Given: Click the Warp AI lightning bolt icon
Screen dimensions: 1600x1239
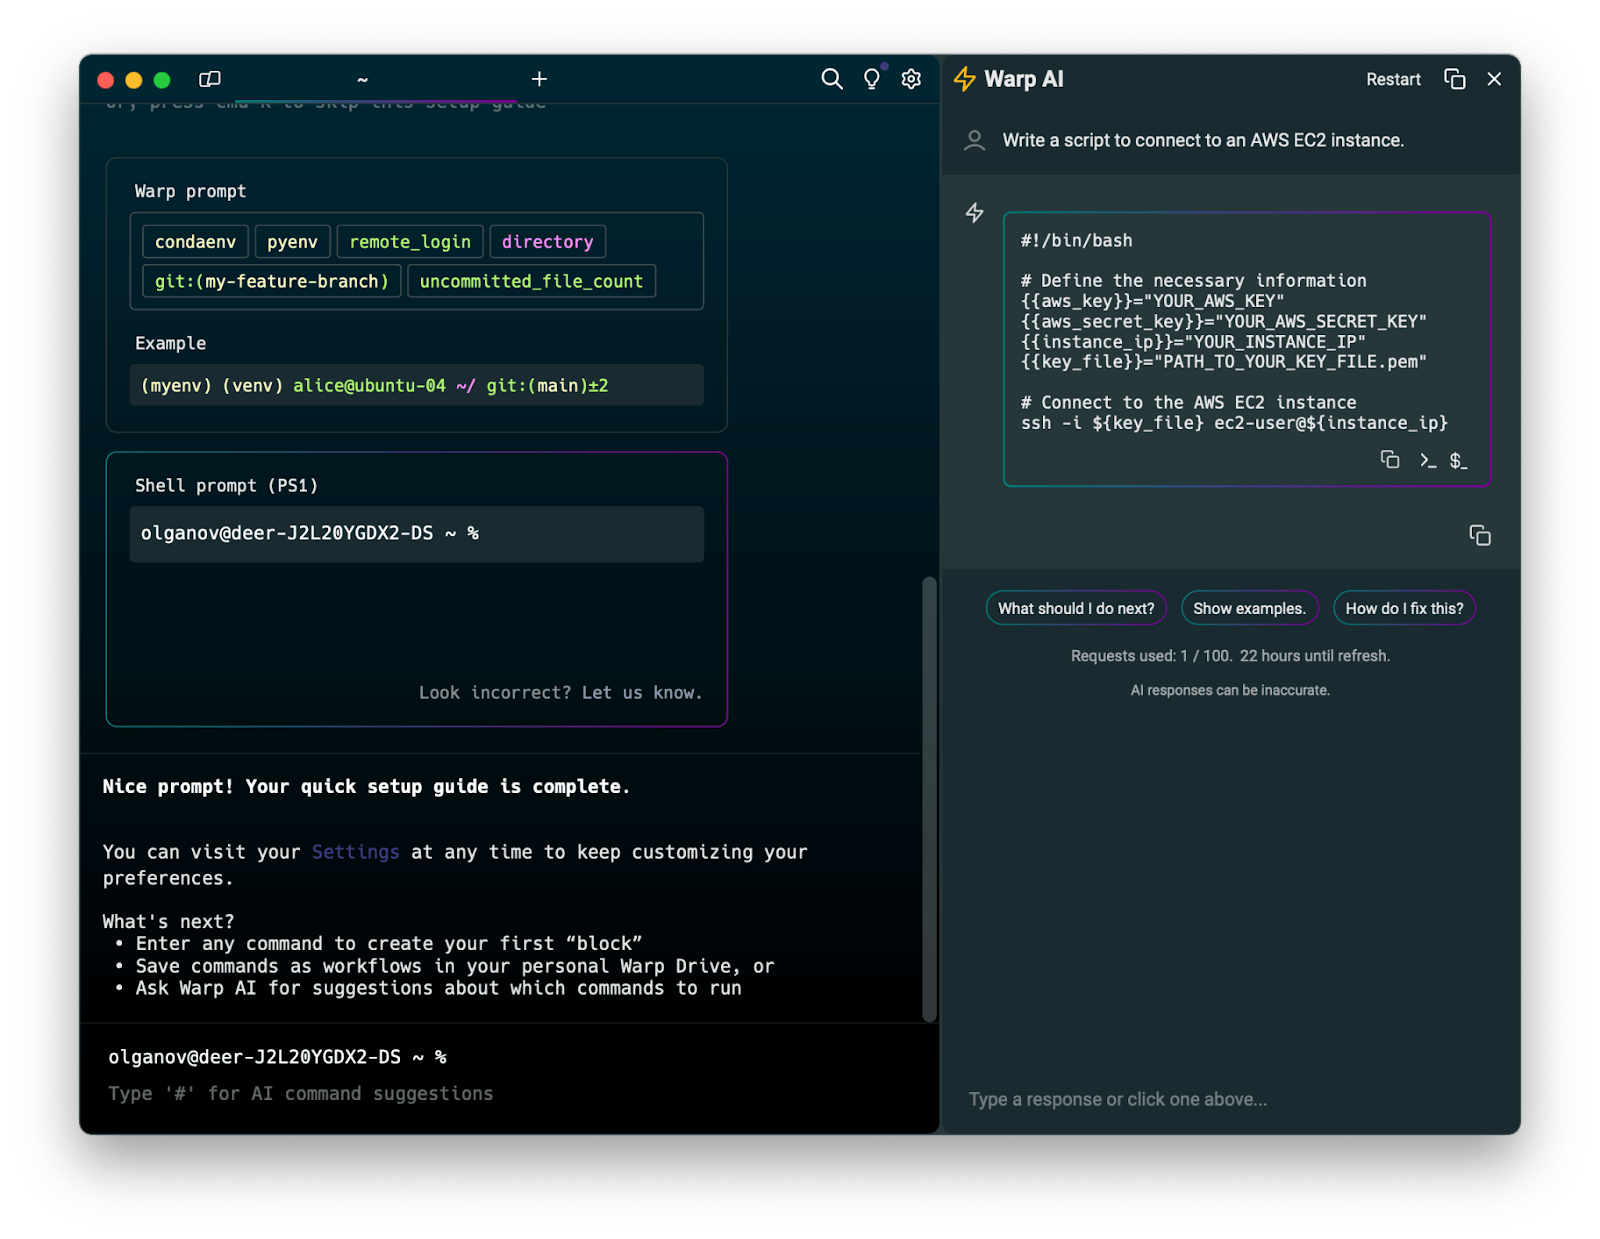Looking at the screenshot, I should 964,78.
